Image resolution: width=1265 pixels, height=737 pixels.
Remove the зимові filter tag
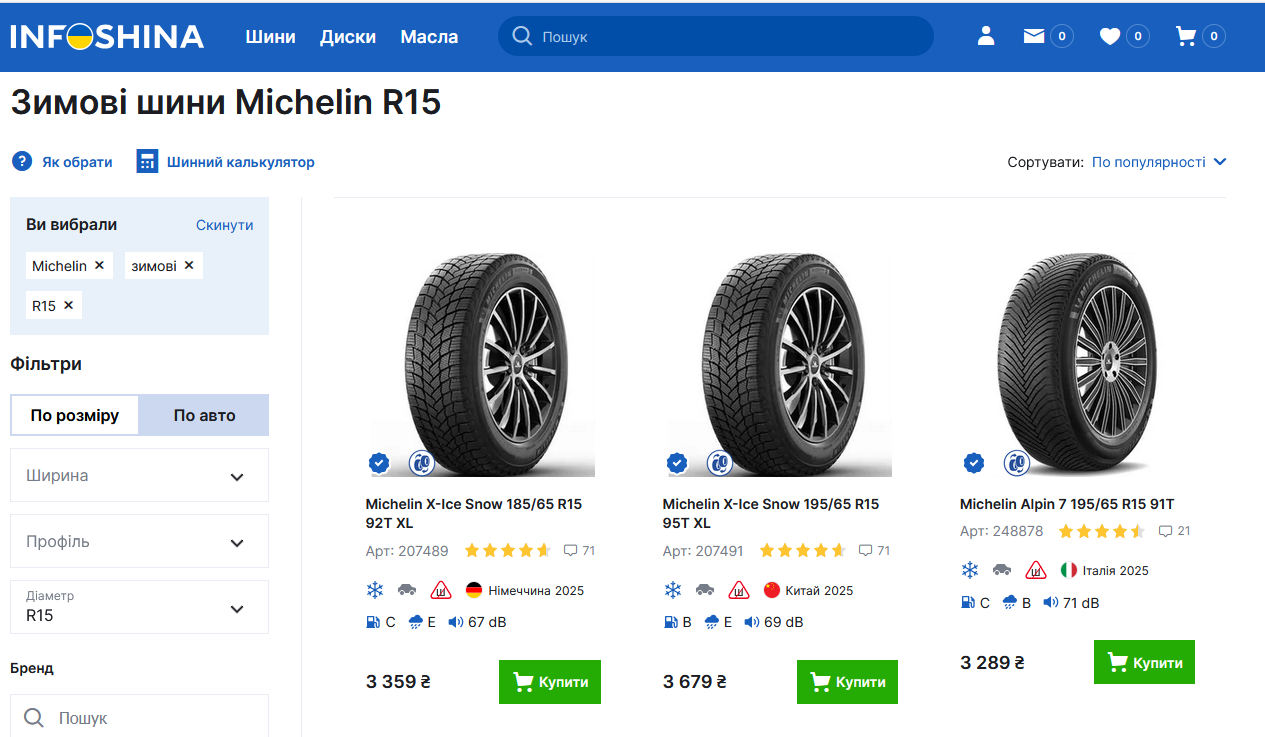pos(188,265)
